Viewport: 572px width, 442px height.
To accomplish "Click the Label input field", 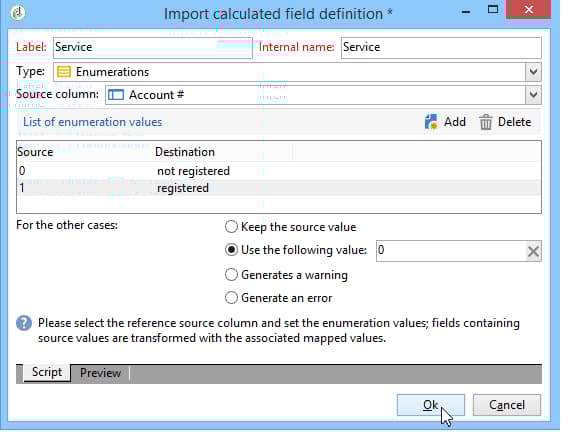I will 153,47.
